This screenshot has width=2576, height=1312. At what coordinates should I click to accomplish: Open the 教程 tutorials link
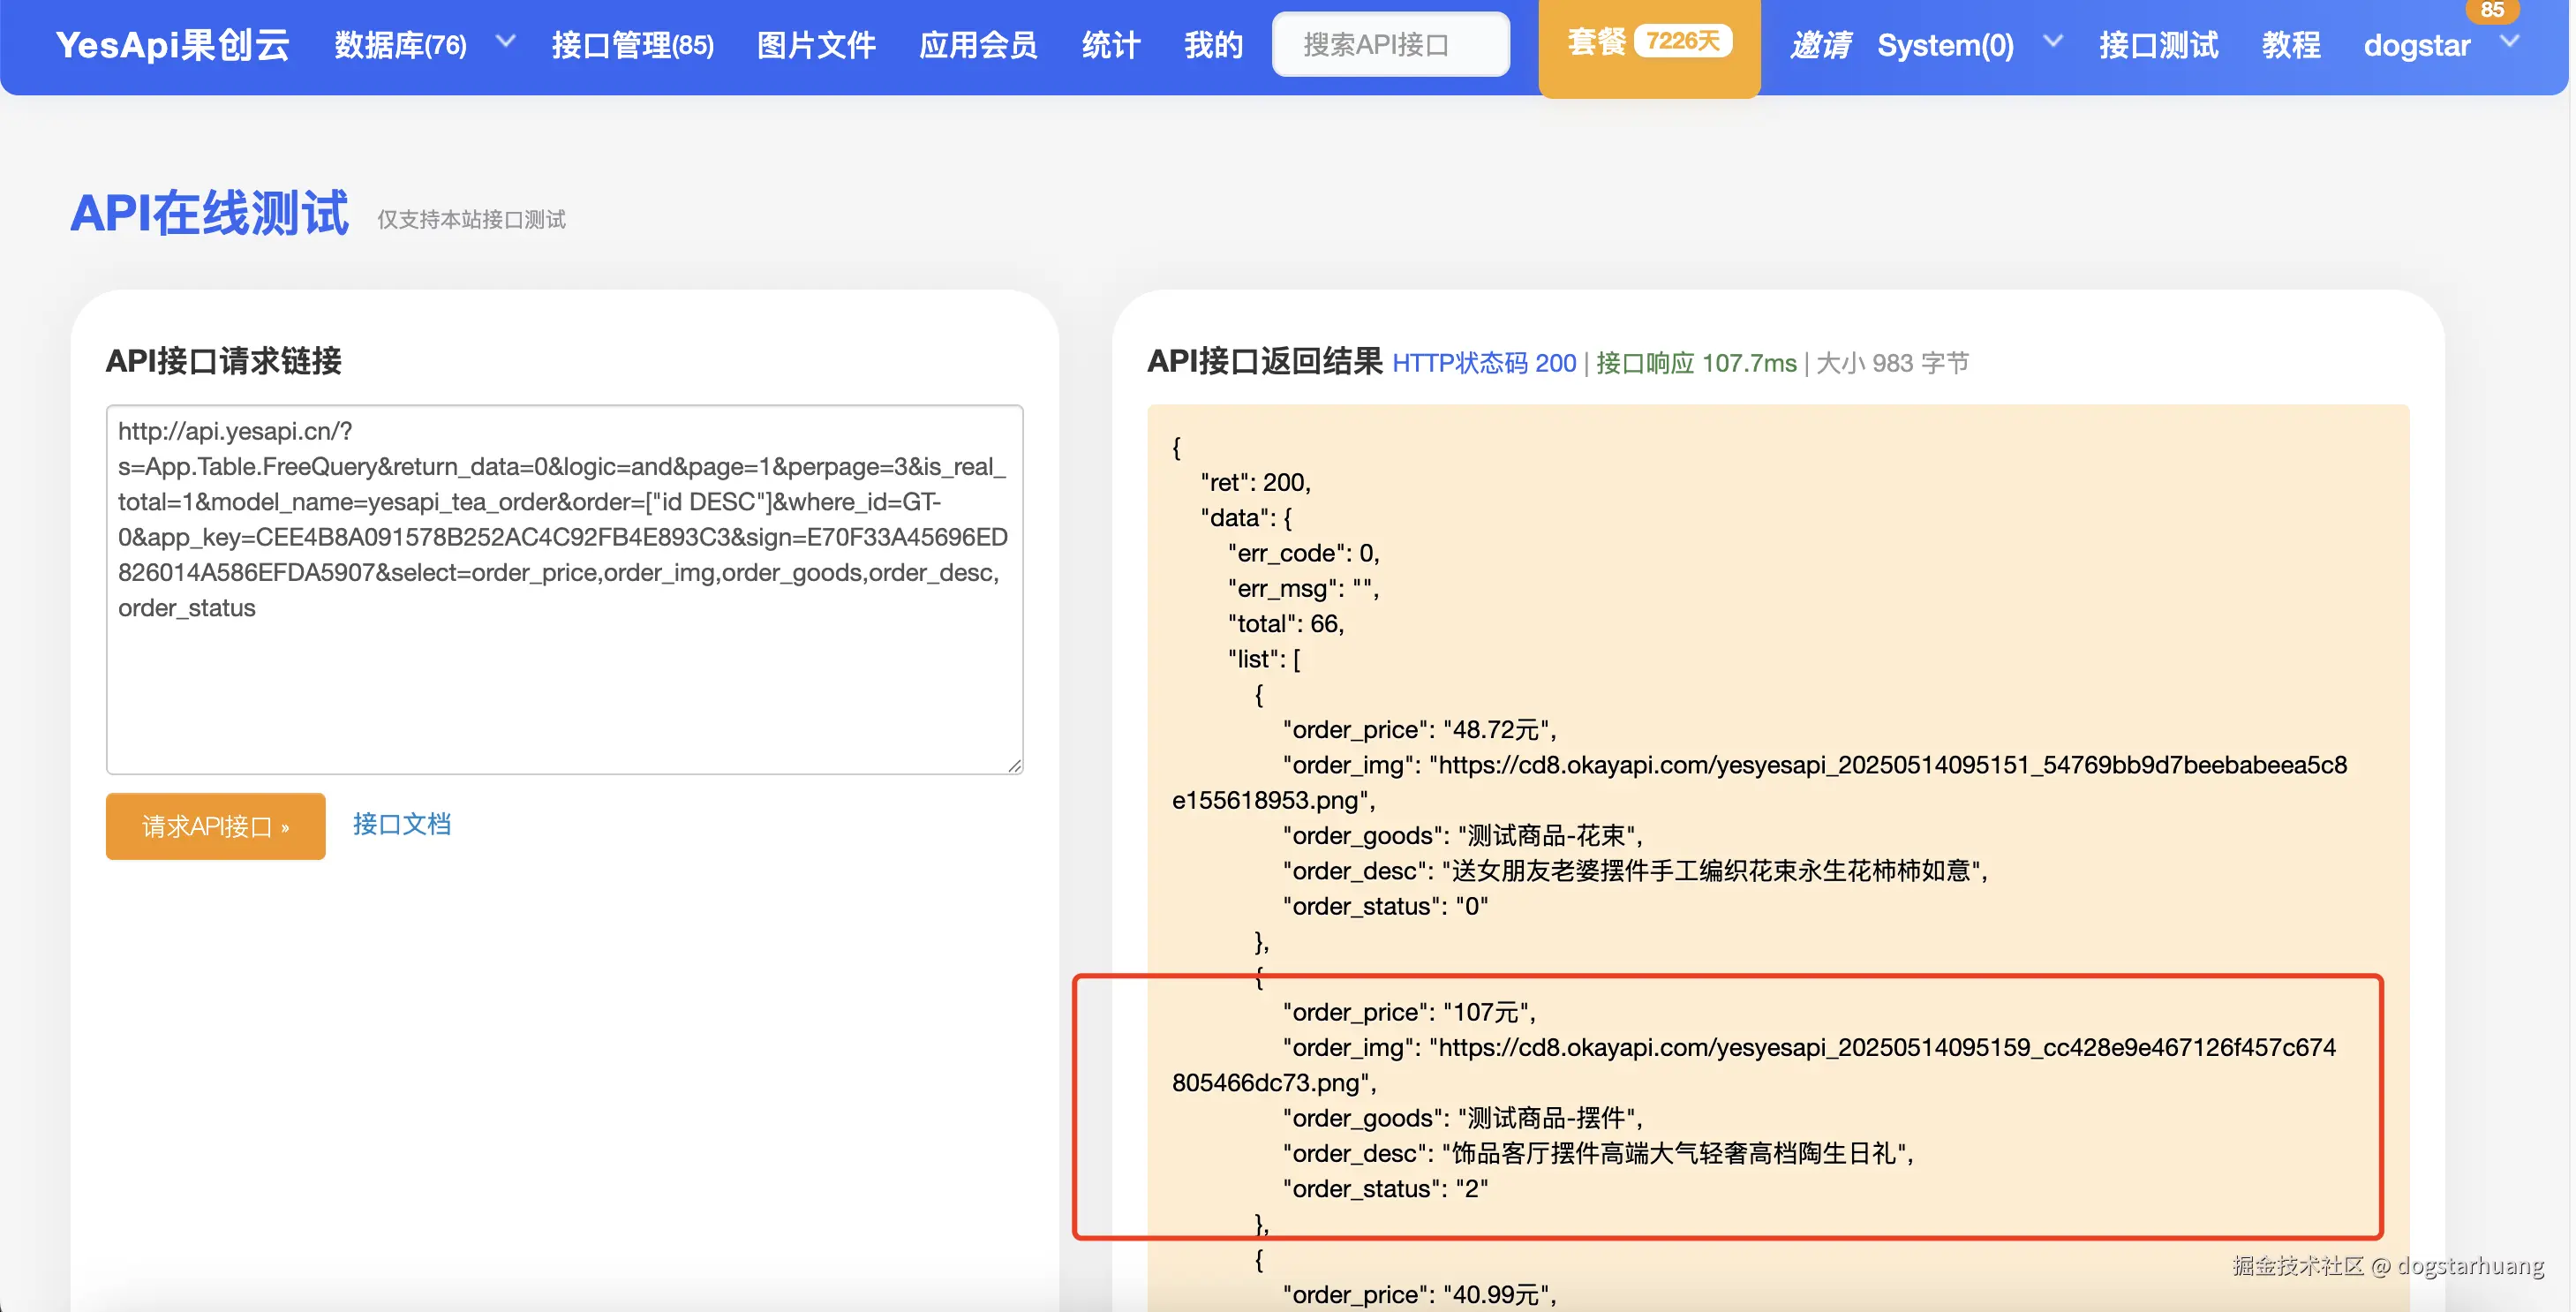coord(2291,45)
